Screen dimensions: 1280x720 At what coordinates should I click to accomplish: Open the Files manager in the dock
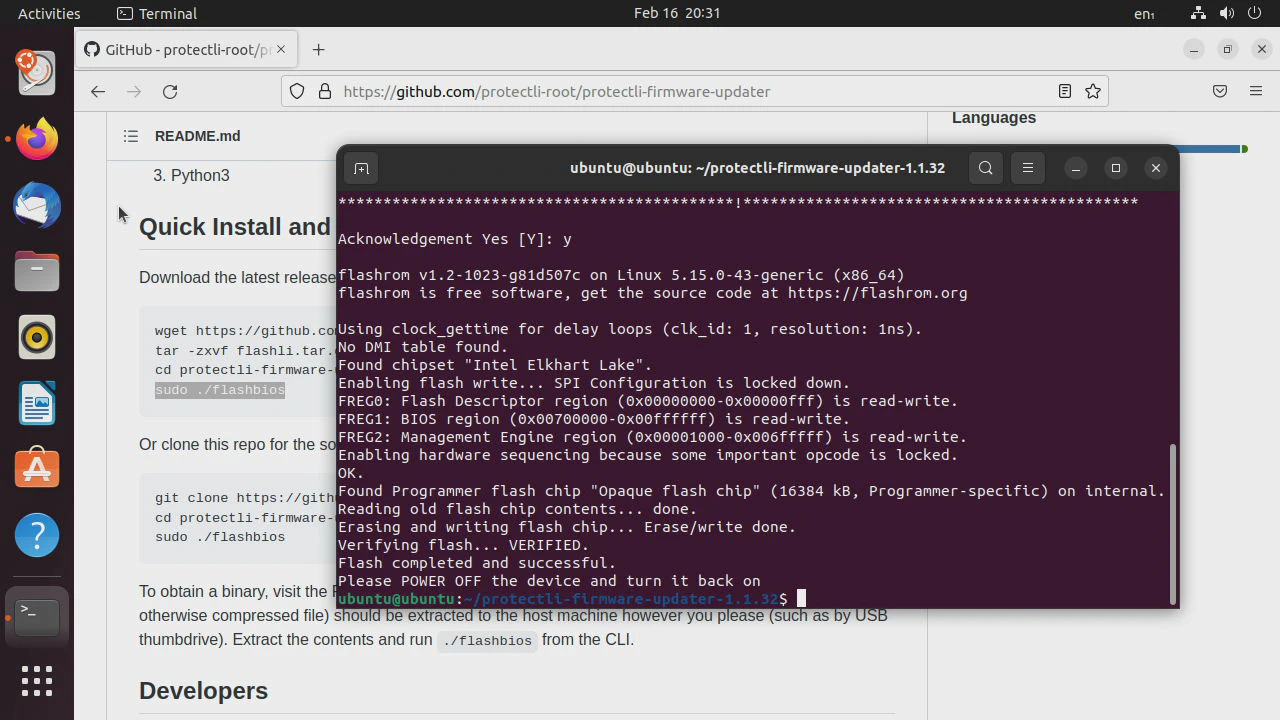[x=37, y=271]
